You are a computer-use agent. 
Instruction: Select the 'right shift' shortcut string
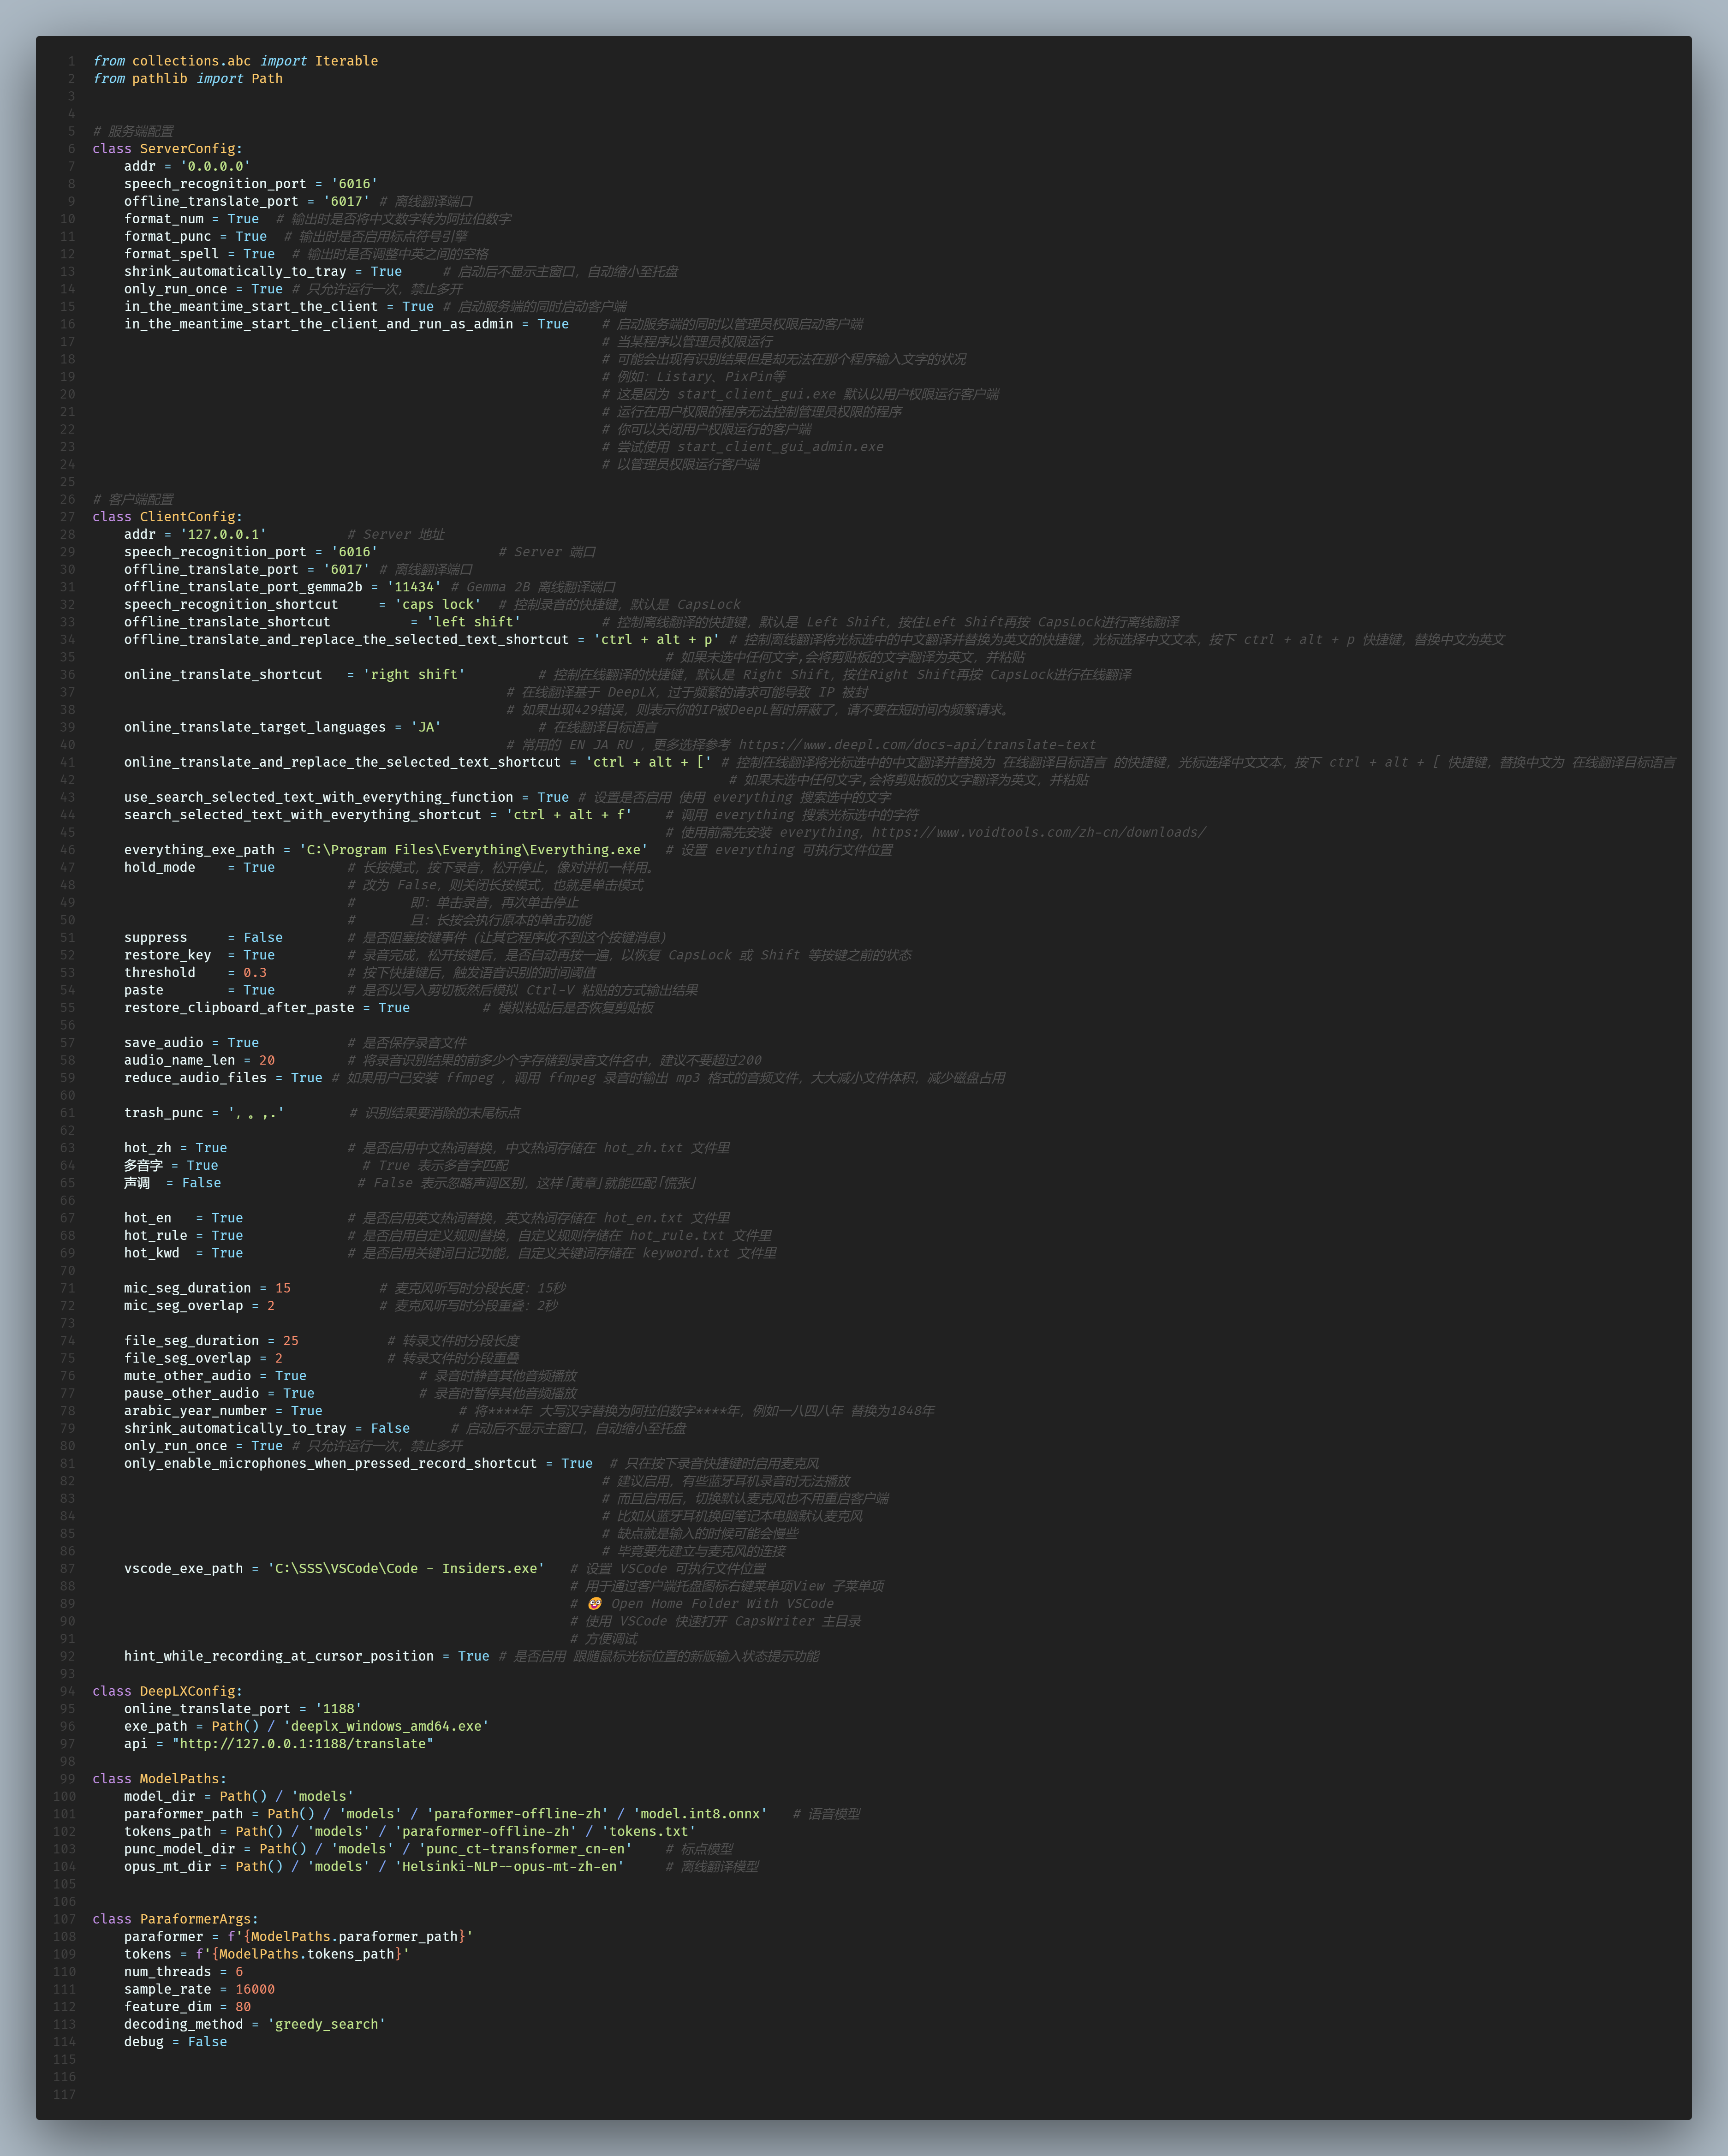coord(414,675)
